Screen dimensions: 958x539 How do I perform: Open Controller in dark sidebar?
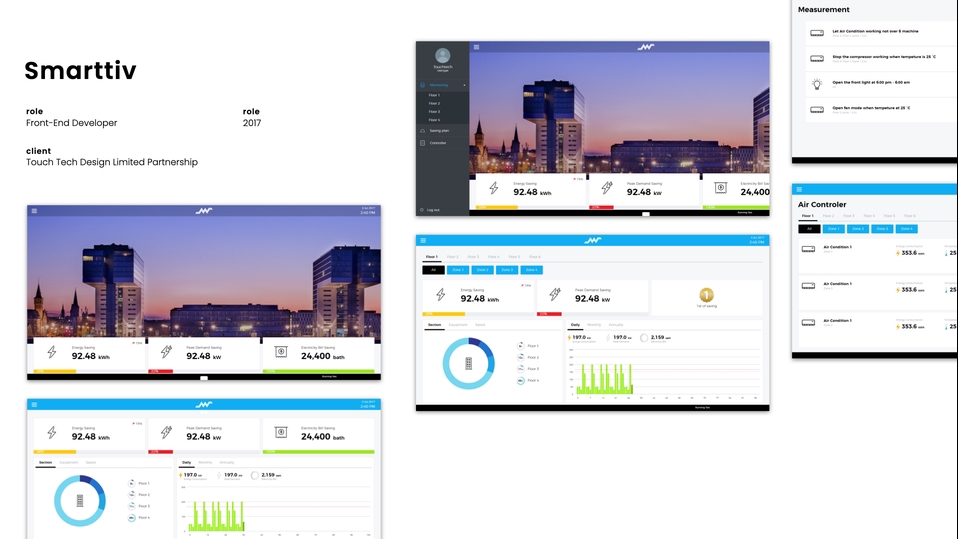pyautogui.click(x=437, y=143)
